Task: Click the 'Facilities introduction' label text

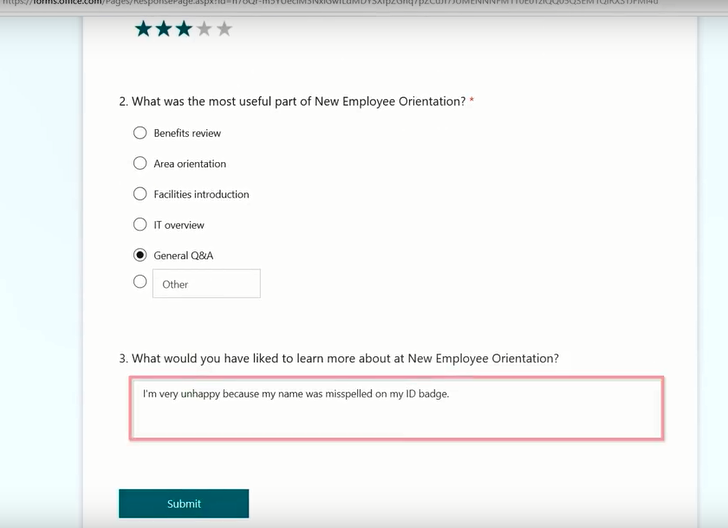Action: pyautogui.click(x=201, y=194)
